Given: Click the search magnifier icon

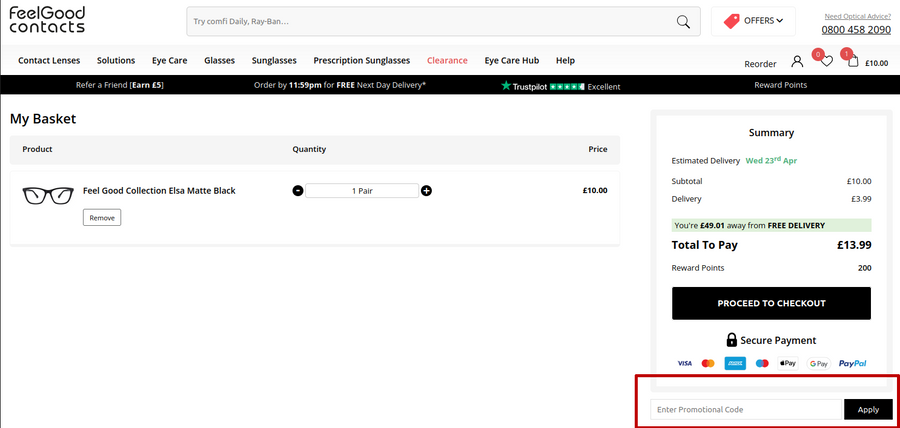Looking at the screenshot, I should click(683, 22).
